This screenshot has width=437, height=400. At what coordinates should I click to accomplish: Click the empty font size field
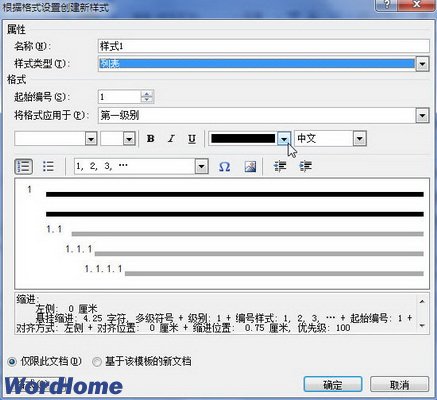[x=112, y=138]
